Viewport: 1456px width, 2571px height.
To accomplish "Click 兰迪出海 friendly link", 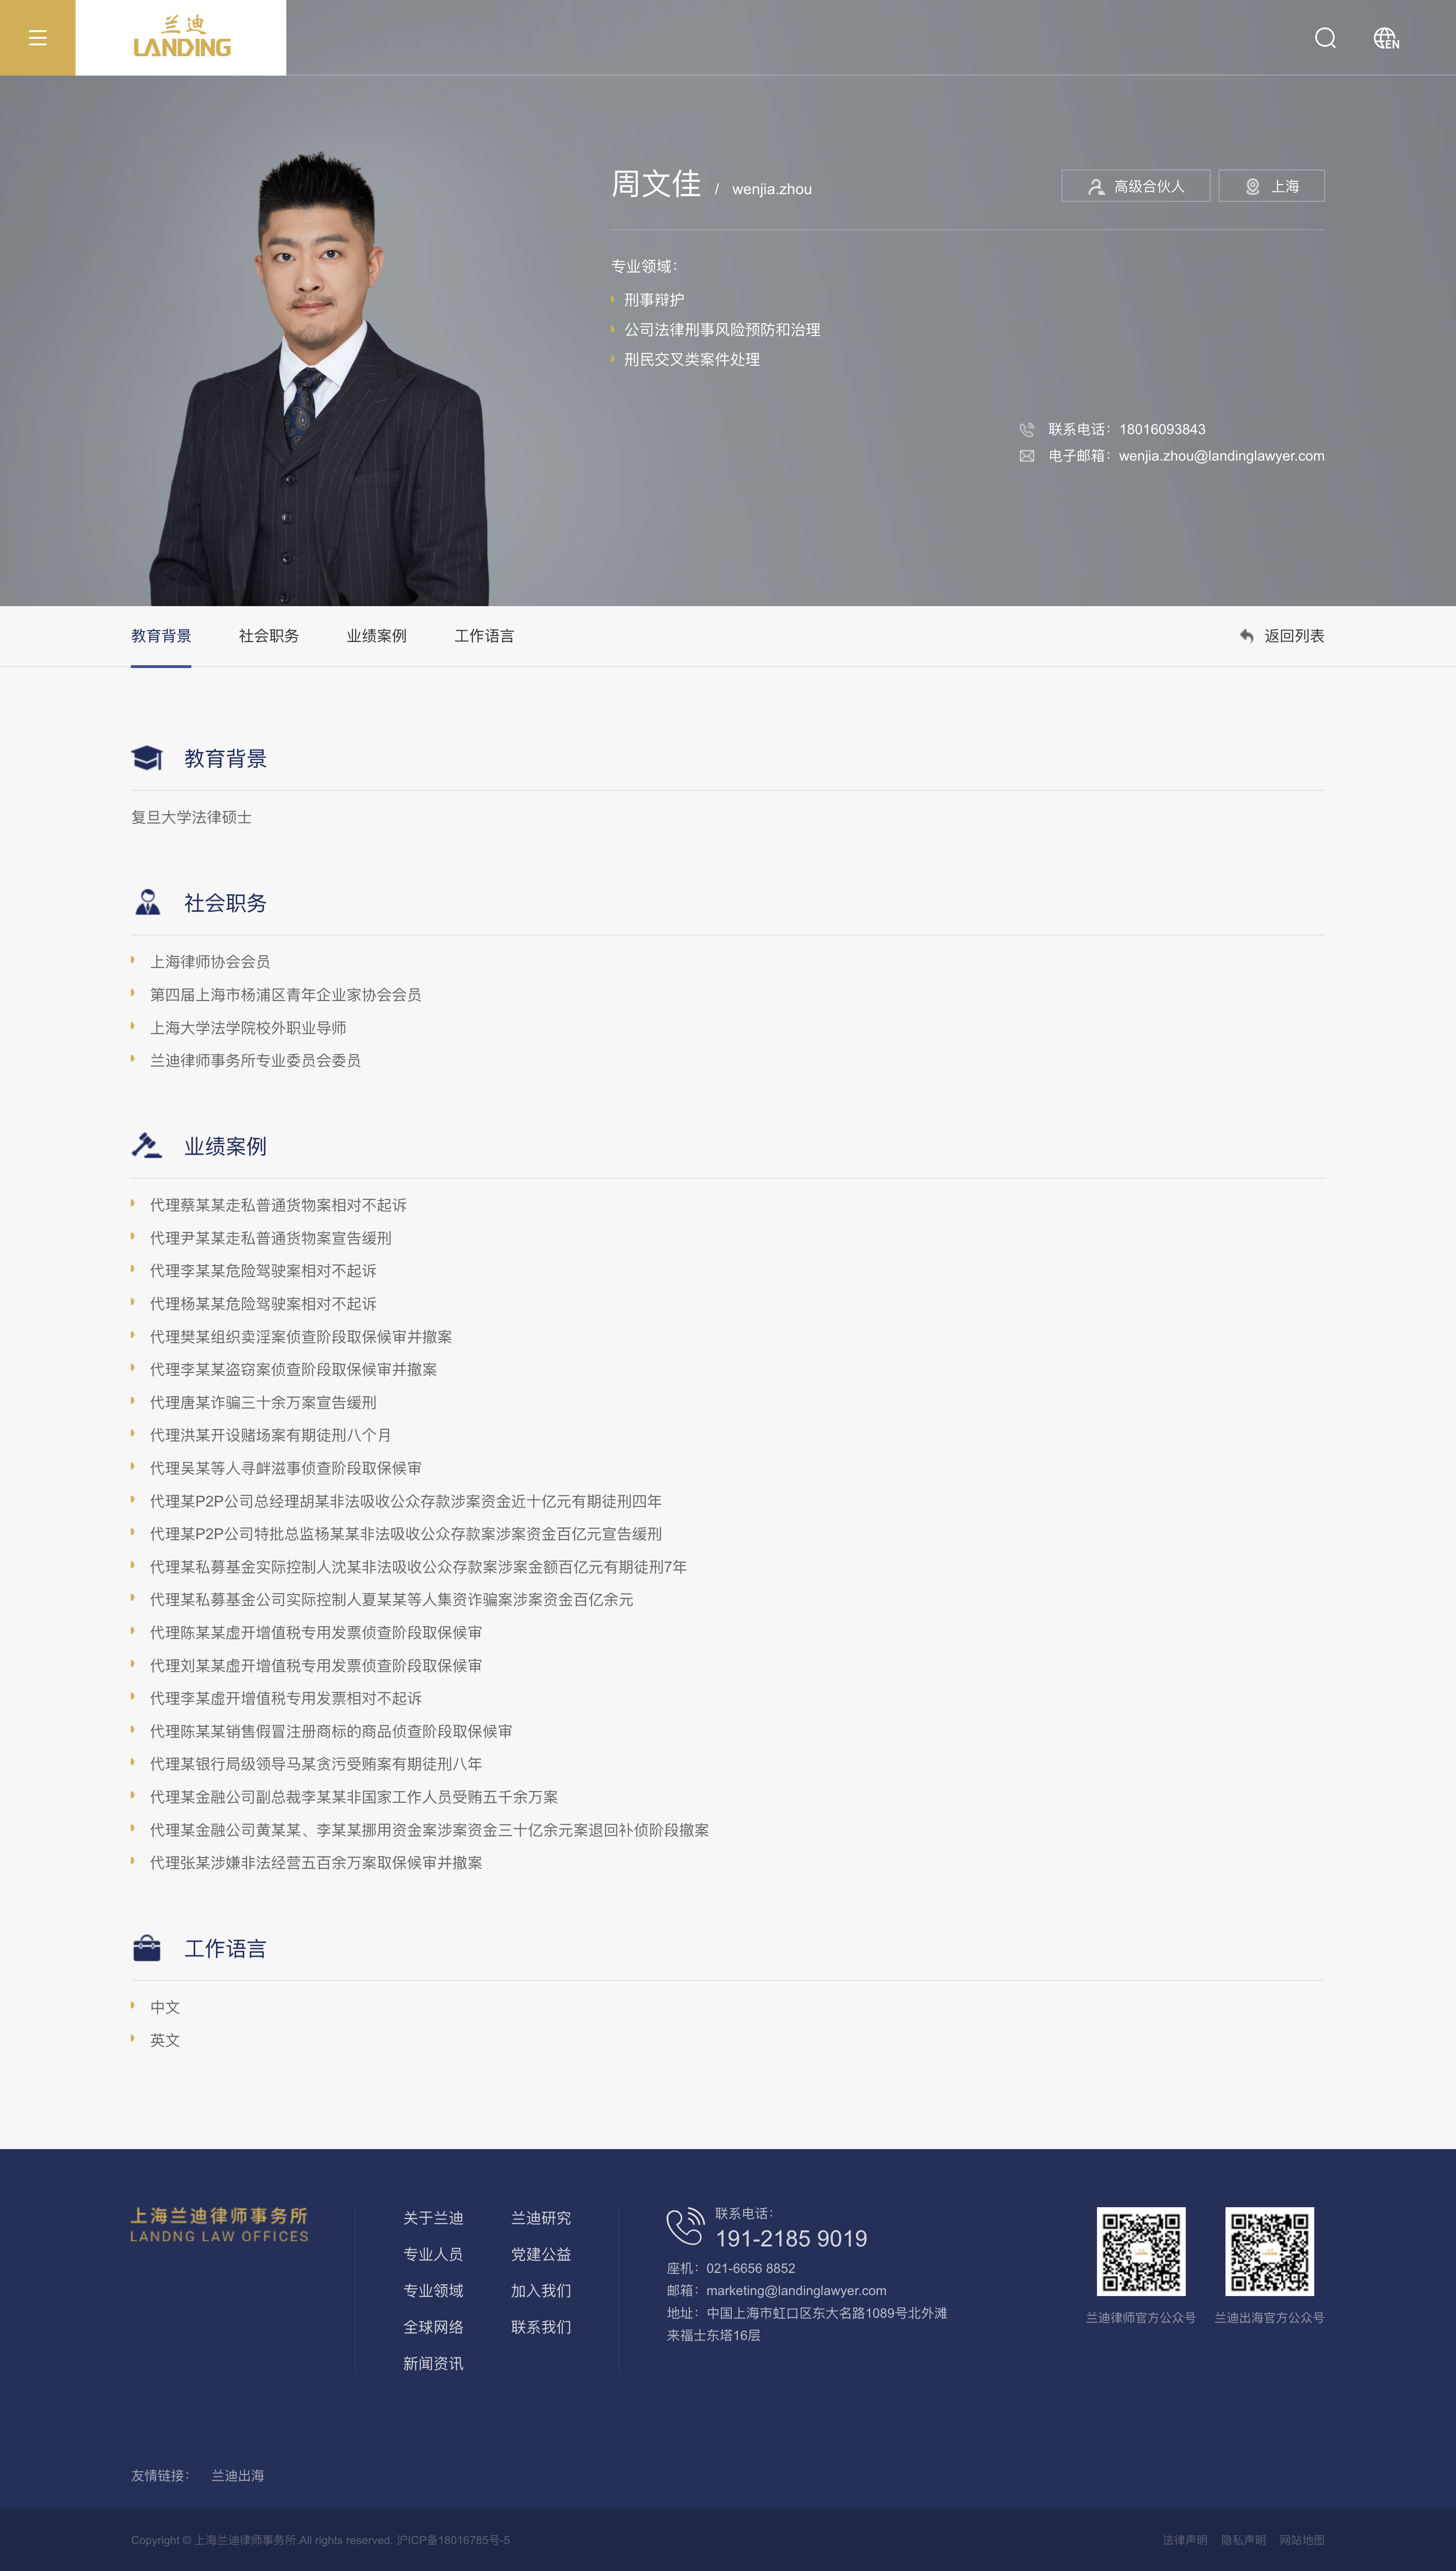I will [238, 2476].
